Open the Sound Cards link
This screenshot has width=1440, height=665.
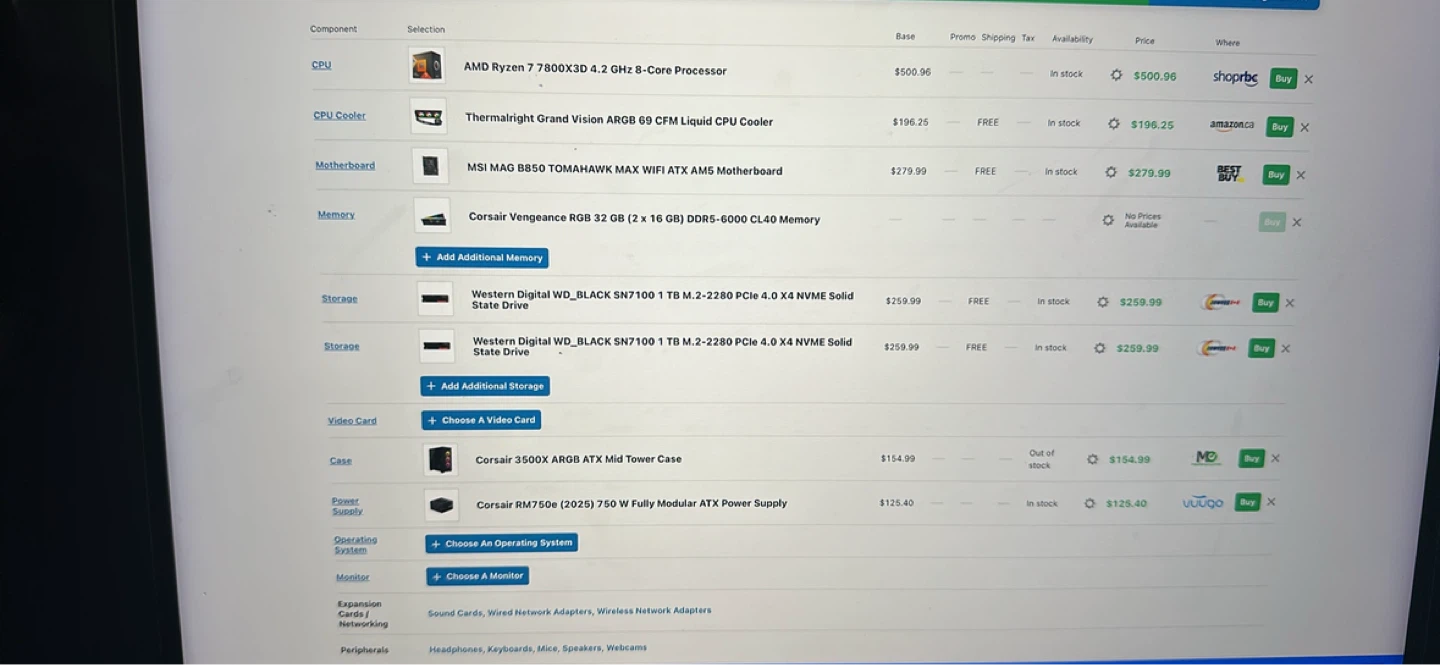tap(455, 613)
